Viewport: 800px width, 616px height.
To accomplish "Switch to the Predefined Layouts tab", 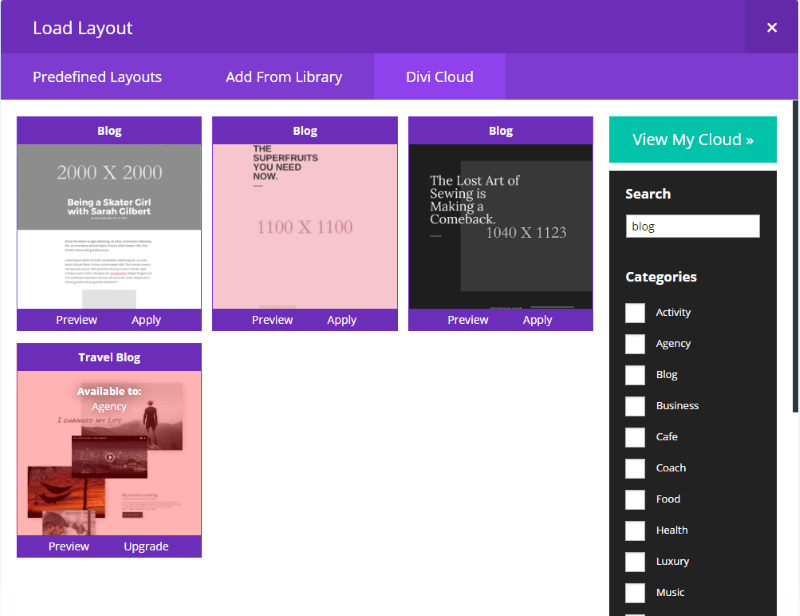I will (97, 77).
